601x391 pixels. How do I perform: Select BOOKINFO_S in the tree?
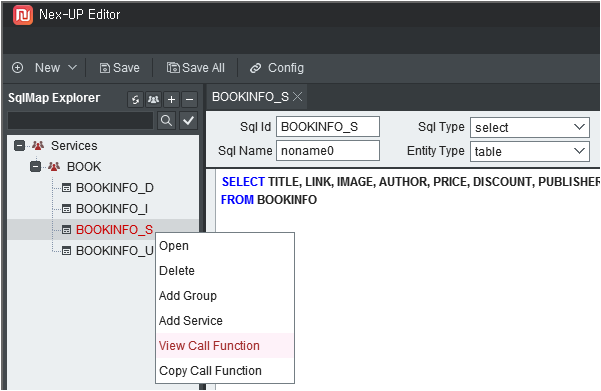tap(115, 230)
